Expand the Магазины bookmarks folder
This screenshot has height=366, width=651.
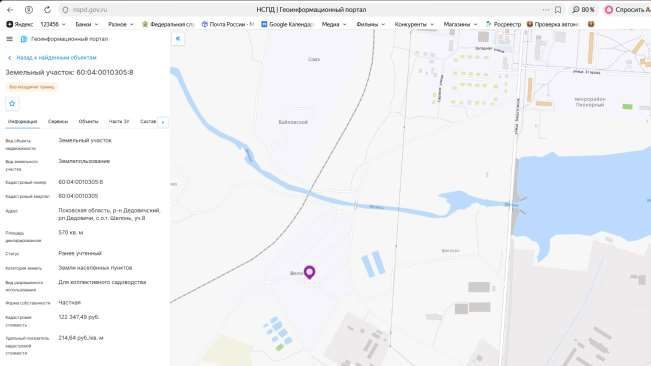tap(460, 24)
